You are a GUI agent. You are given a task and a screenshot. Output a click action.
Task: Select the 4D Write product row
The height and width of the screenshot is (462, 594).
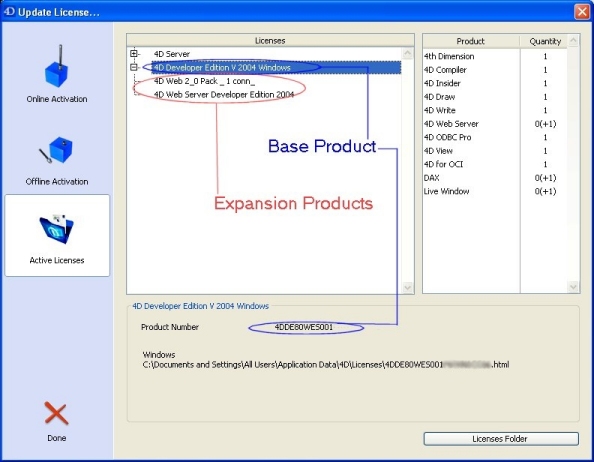pyautogui.click(x=495, y=111)
